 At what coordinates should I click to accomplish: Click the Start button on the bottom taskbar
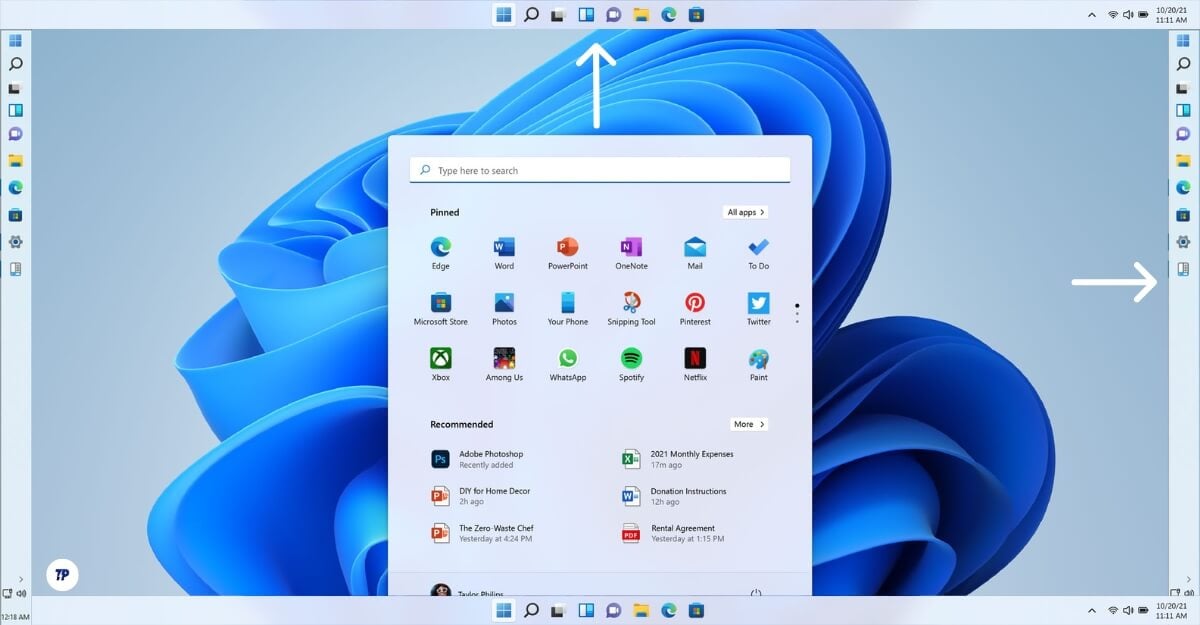(504, 609)
